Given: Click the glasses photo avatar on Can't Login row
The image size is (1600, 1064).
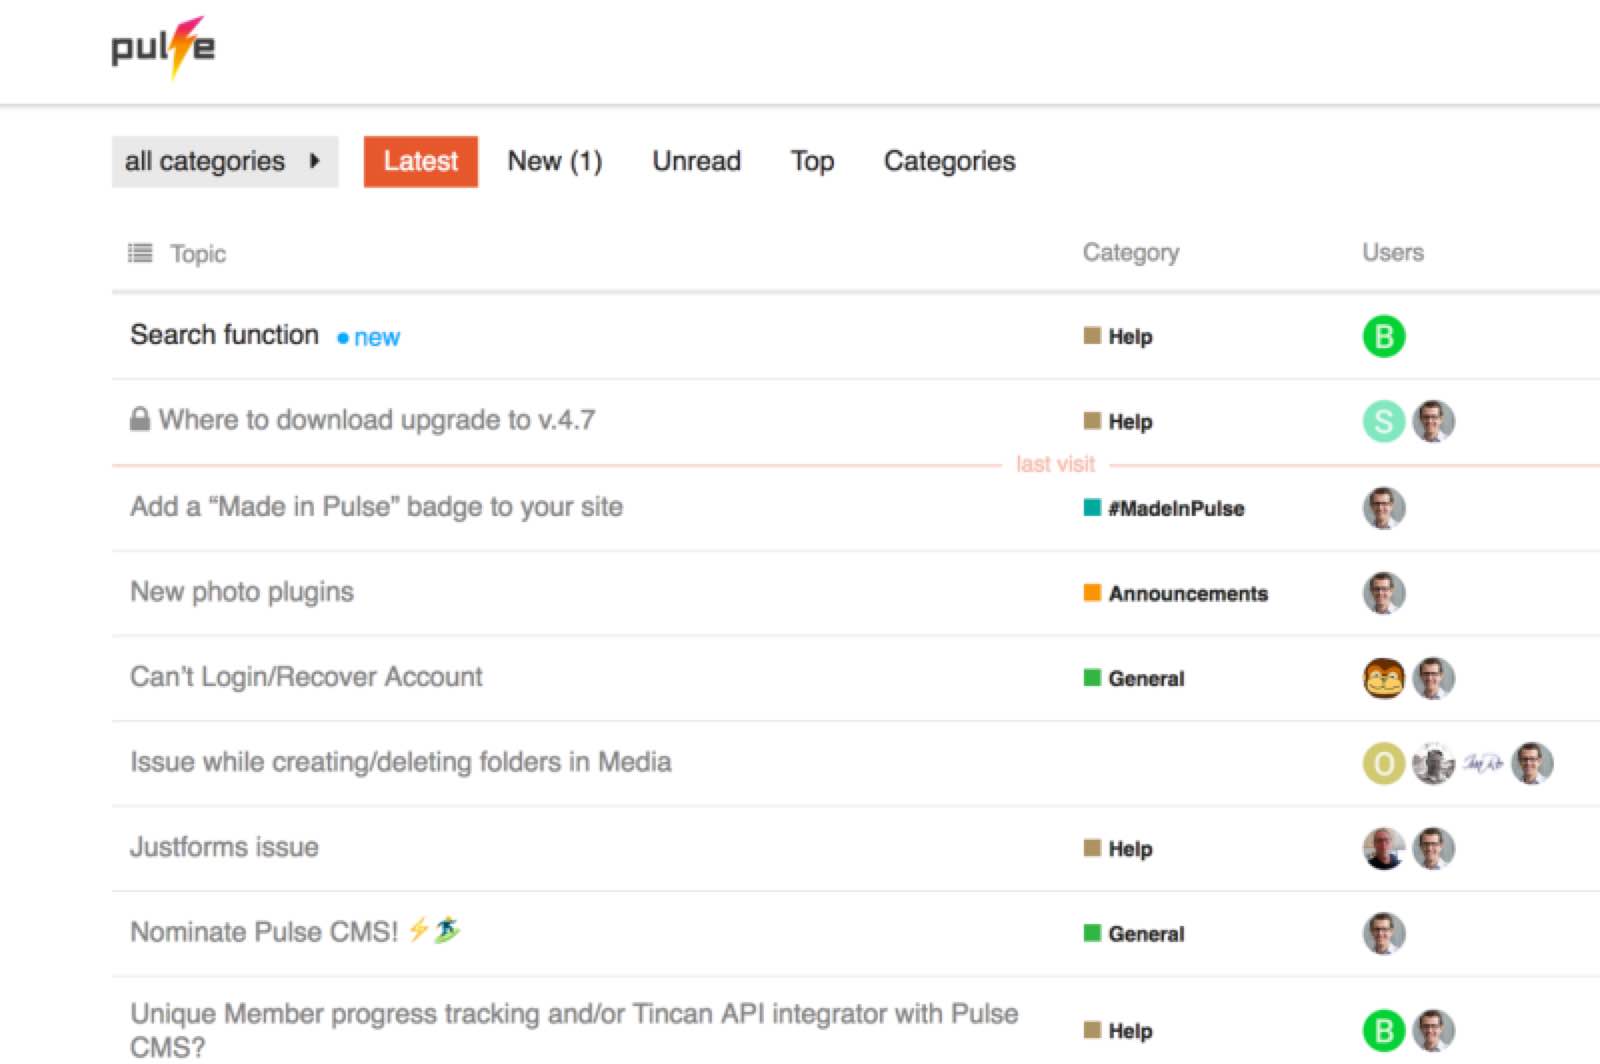Looking at the screenshot, I should click(x=1433, y=679).
